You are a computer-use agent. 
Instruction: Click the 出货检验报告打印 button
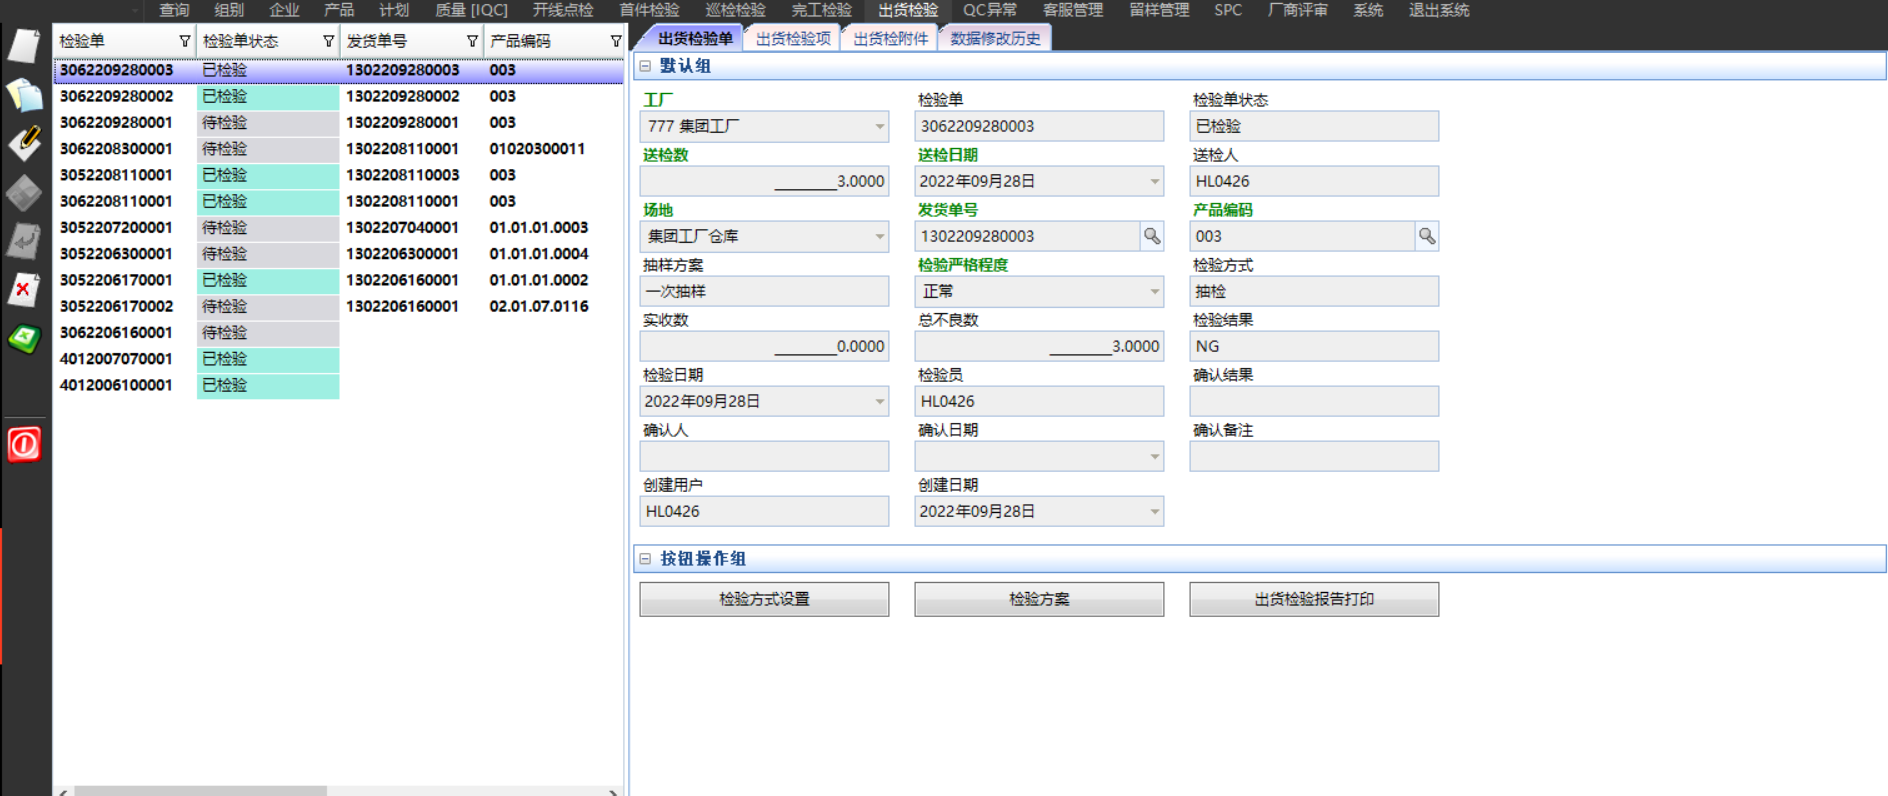(1313, 599)
